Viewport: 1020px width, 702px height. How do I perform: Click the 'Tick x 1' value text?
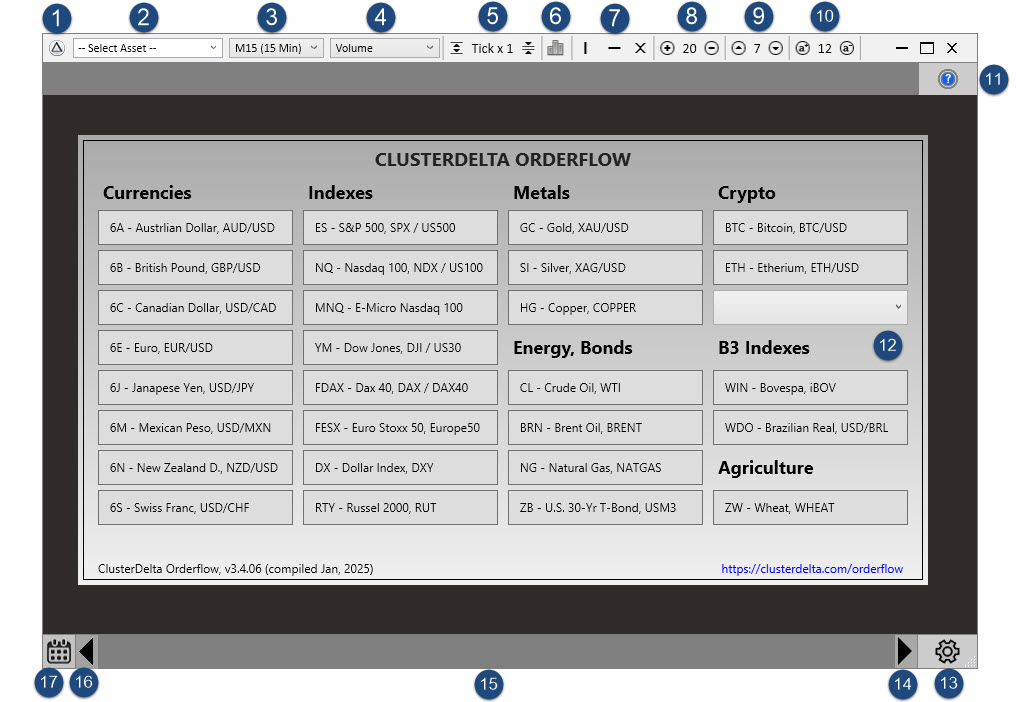pos(492,48)
